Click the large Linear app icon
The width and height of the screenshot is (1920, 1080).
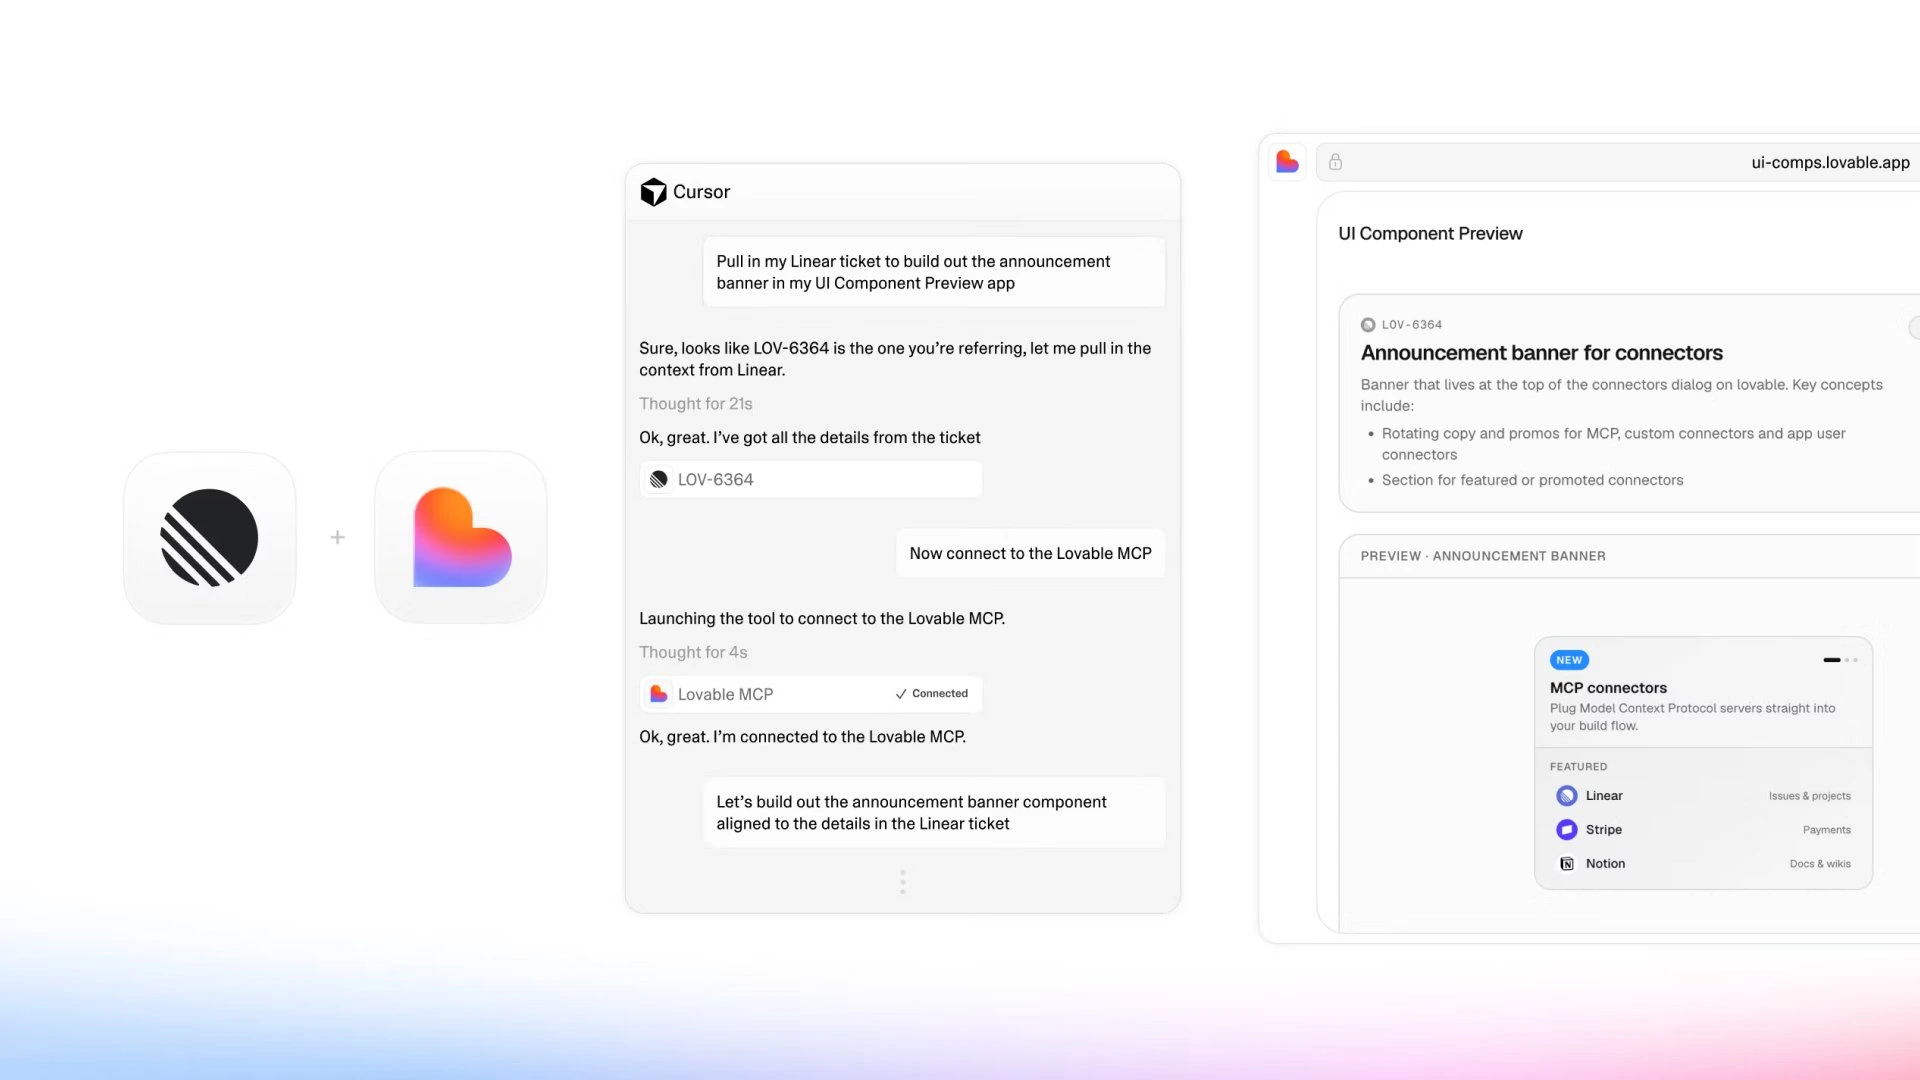coord(209,537)
